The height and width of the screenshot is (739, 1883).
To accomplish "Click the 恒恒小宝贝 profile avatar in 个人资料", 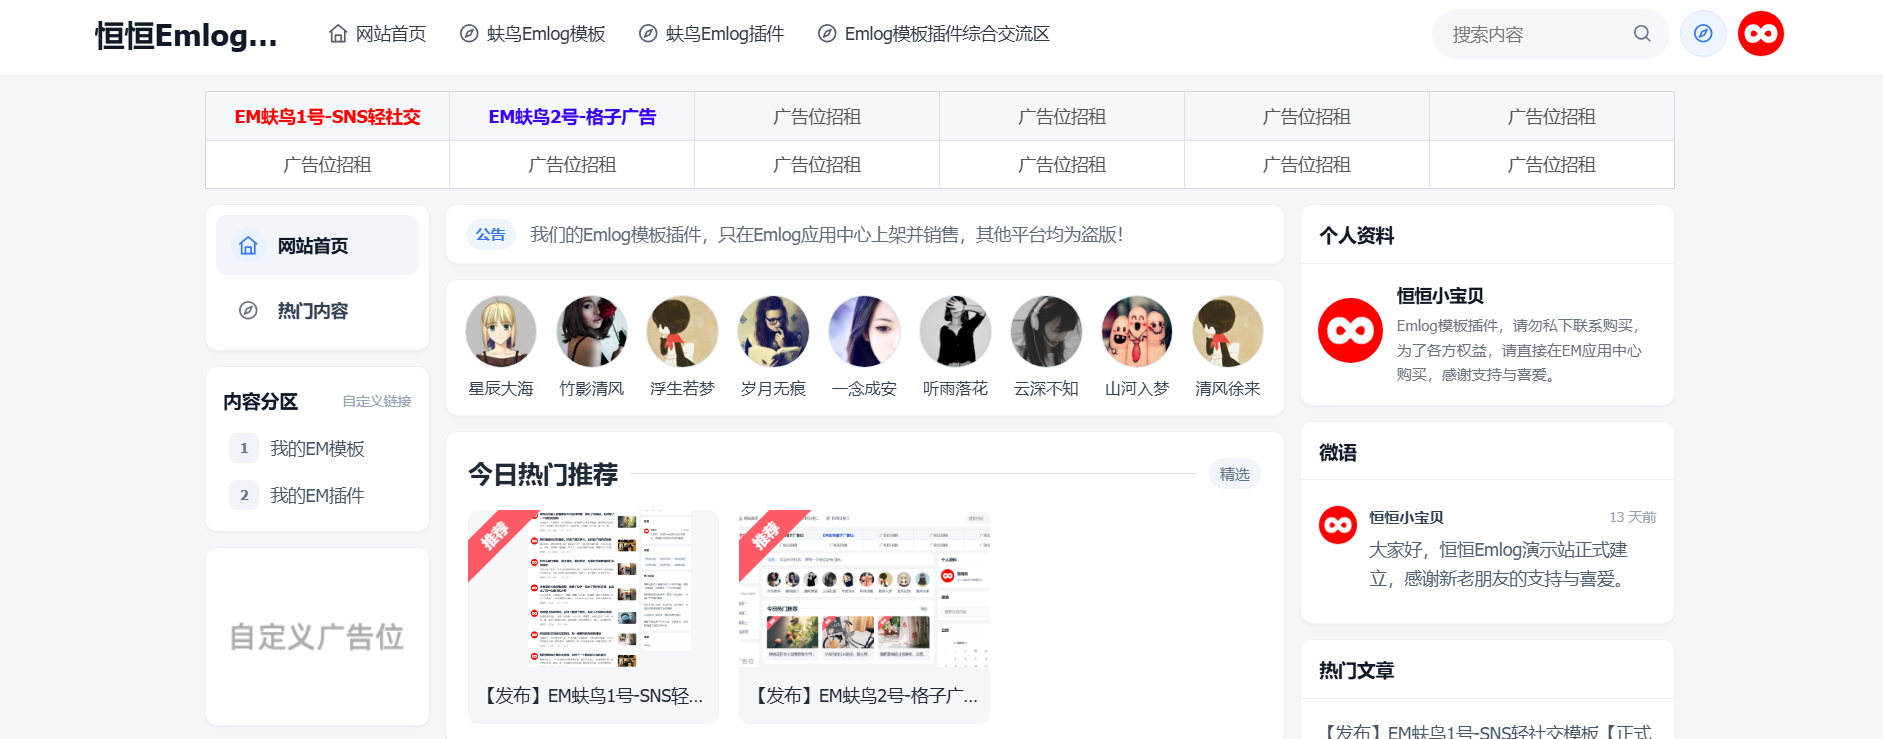I will point(1350,331).
